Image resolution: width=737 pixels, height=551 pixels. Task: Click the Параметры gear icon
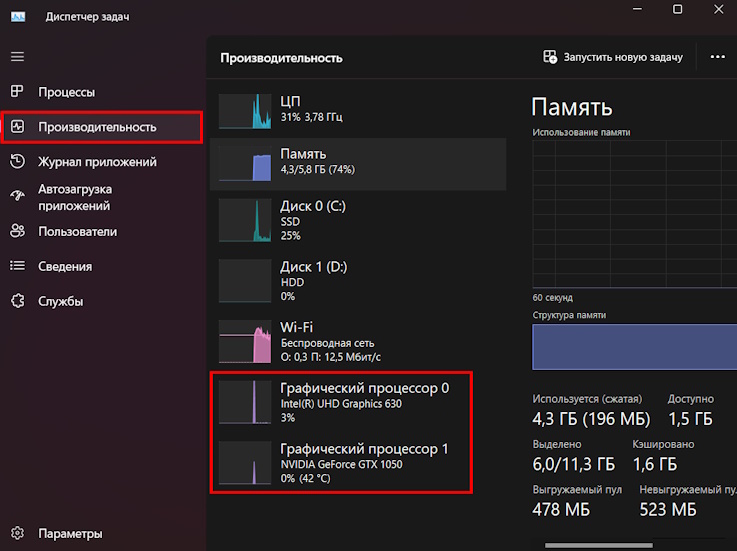pyautogui.click(x=17, y=533)
